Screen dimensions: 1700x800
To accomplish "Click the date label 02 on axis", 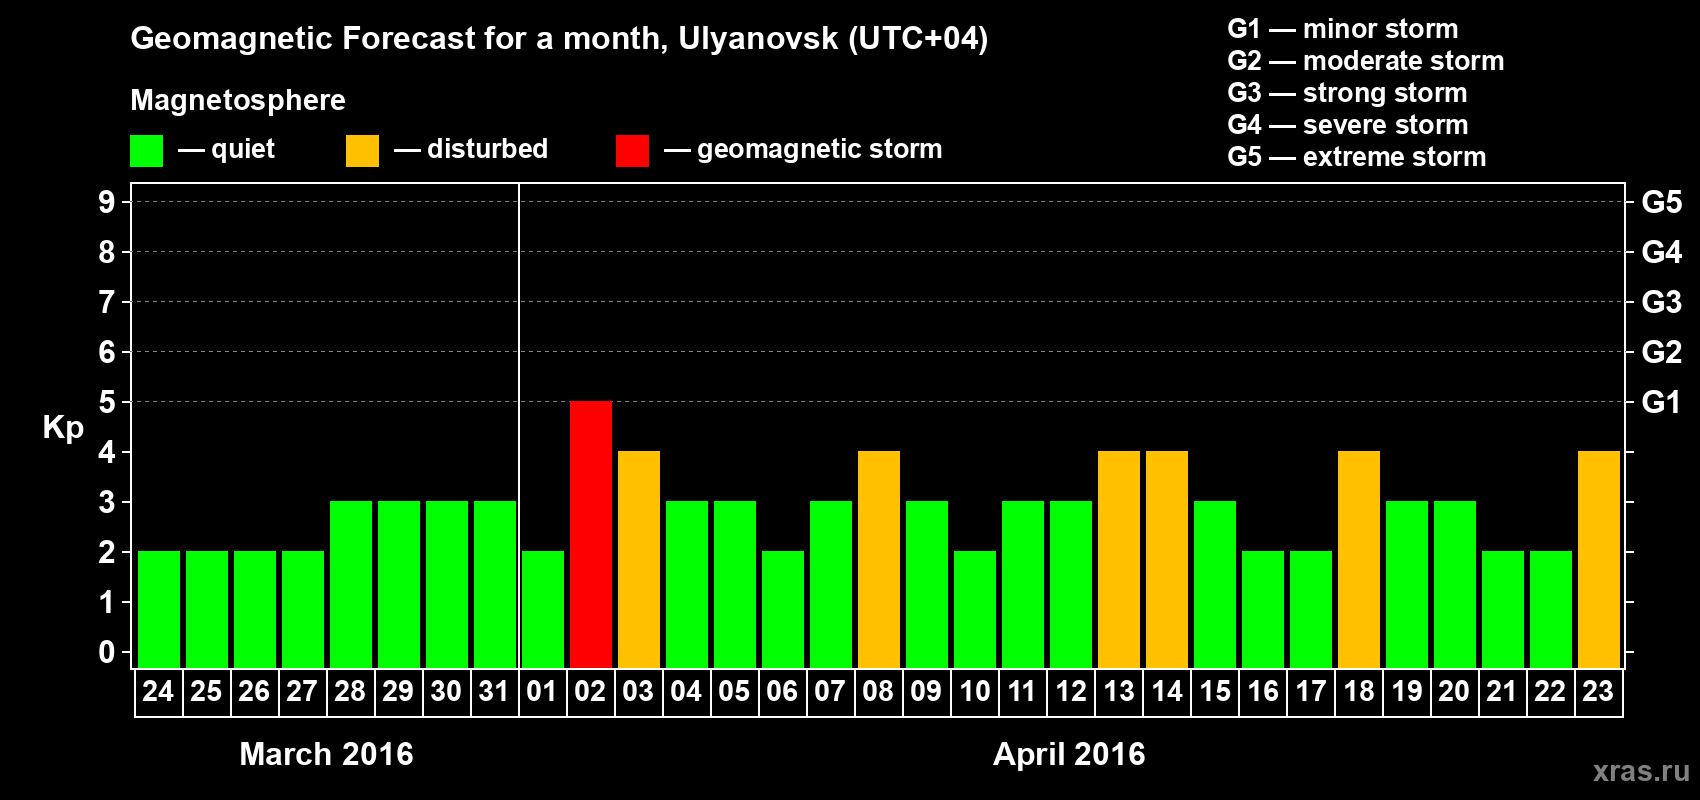I will (x=590, y=691).
